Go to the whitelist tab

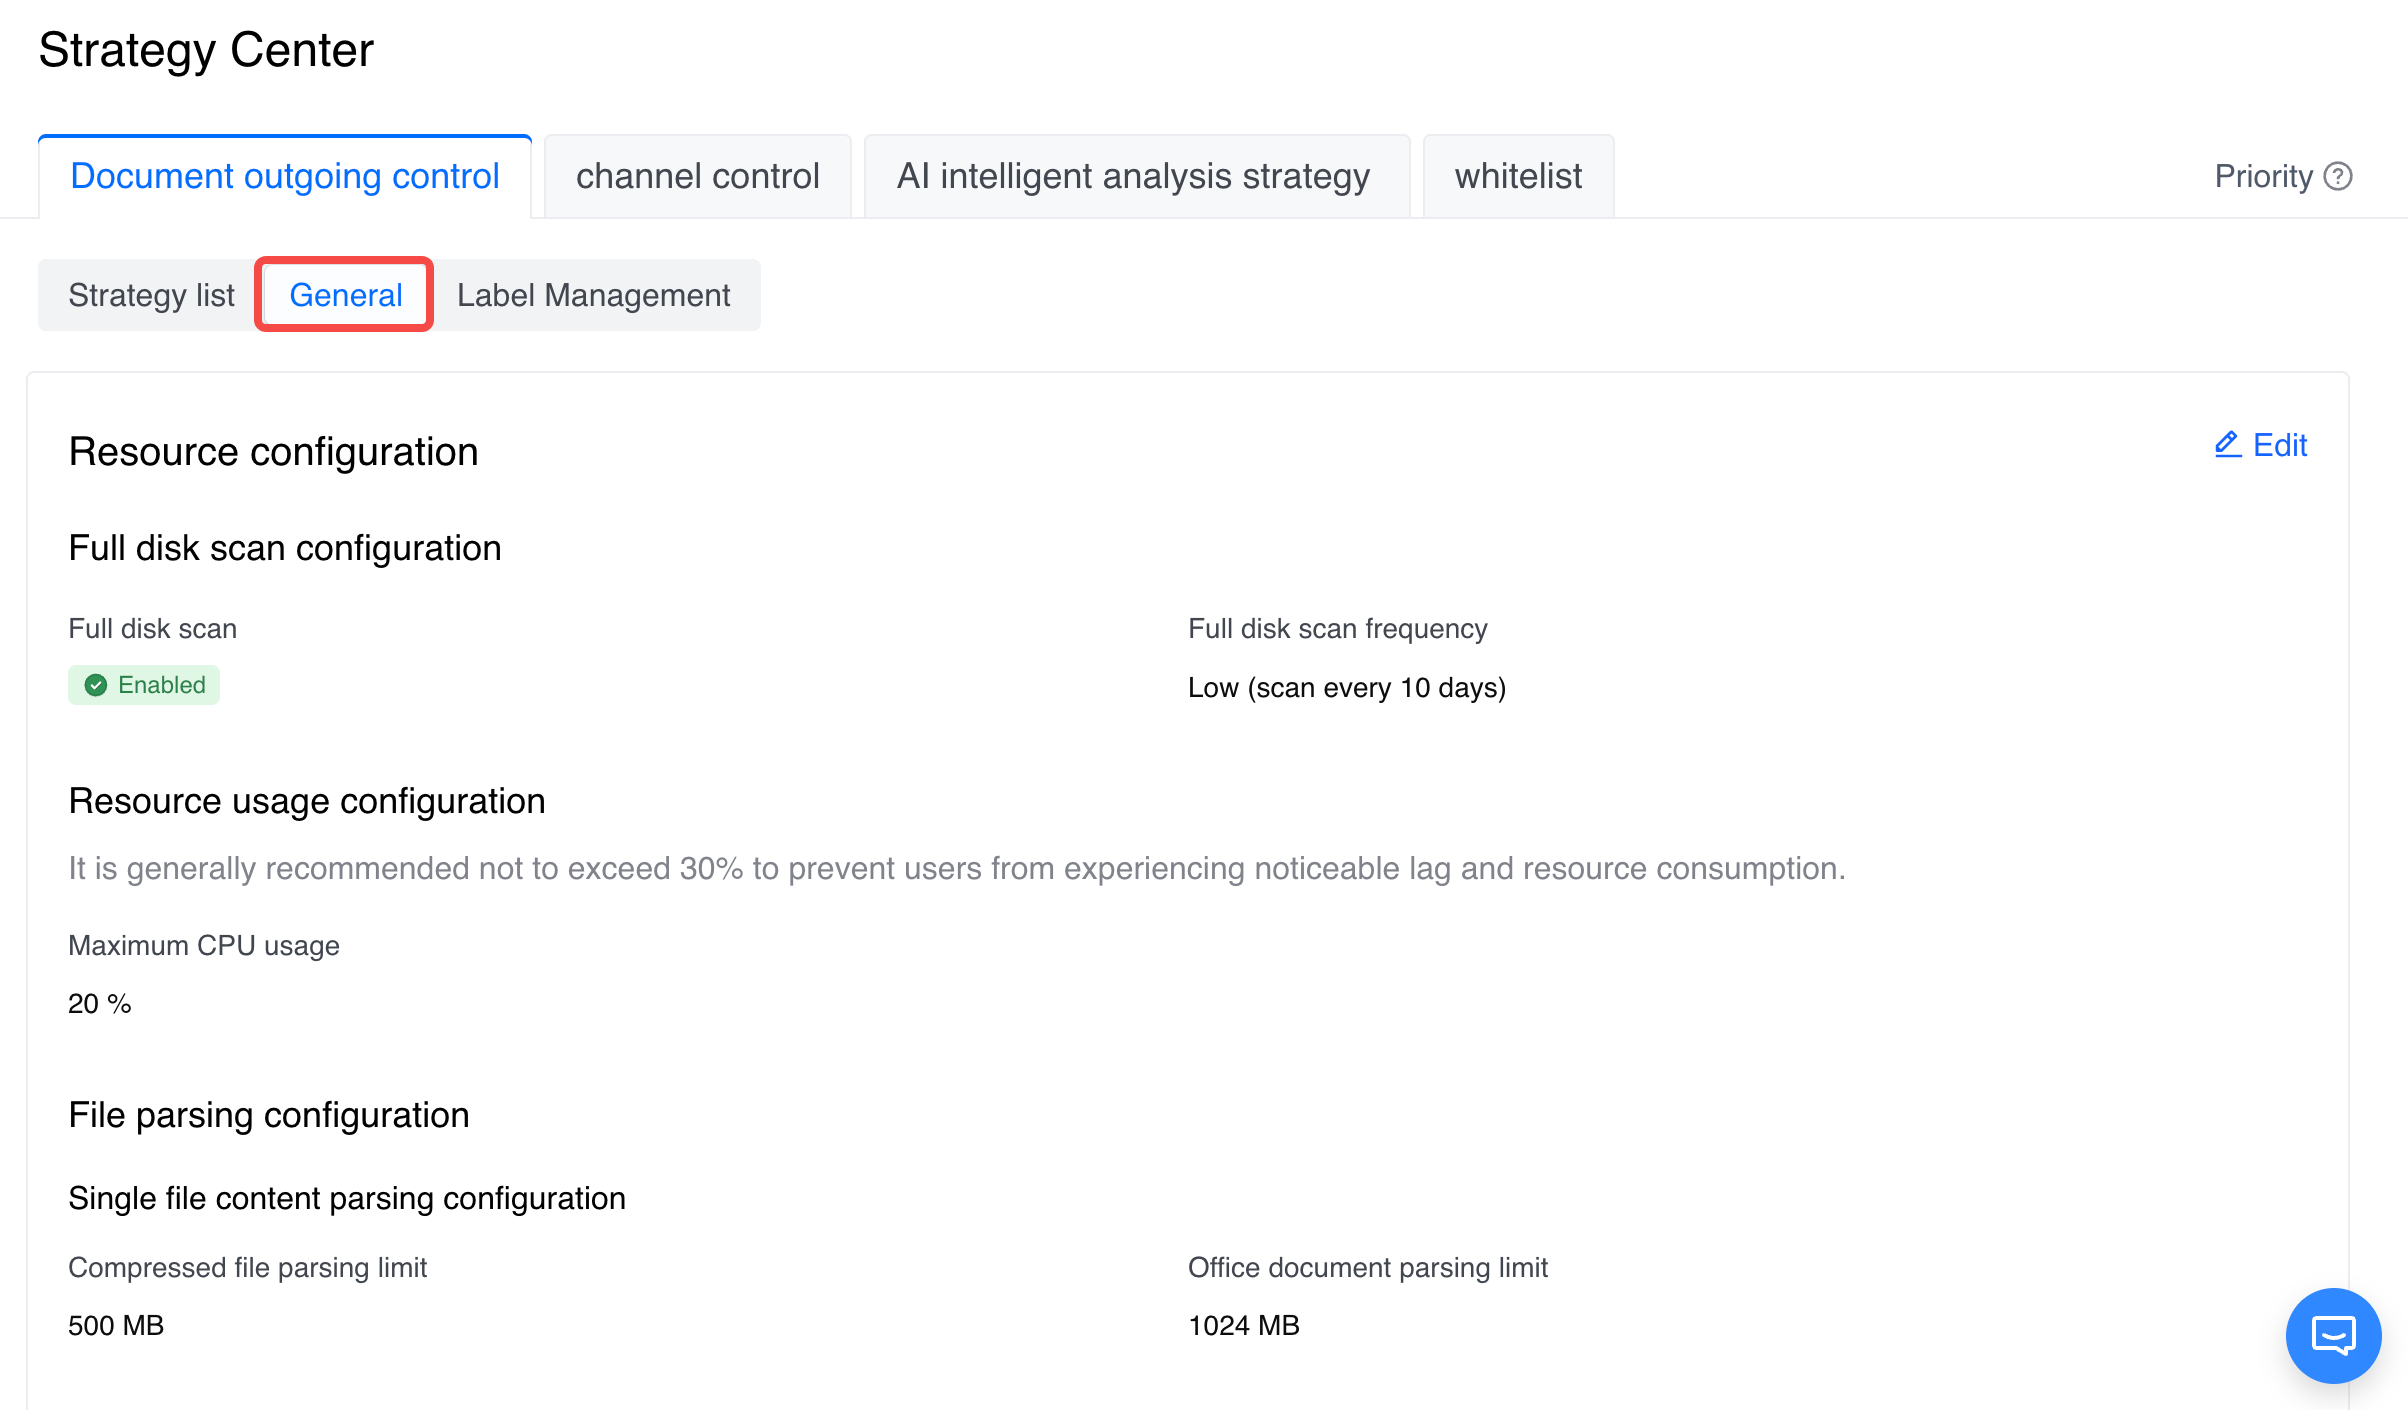(x=1517, y=177)
